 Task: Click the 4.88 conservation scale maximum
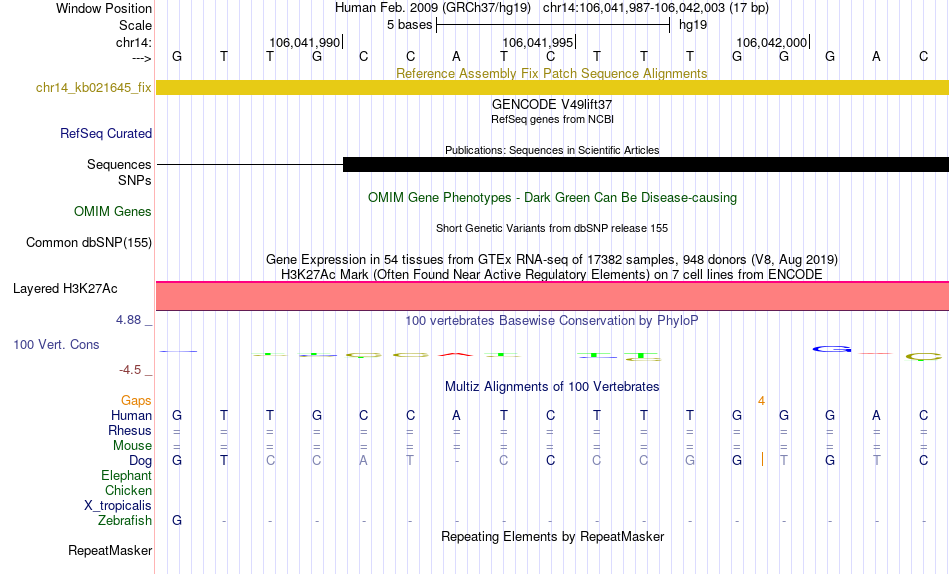129,320
